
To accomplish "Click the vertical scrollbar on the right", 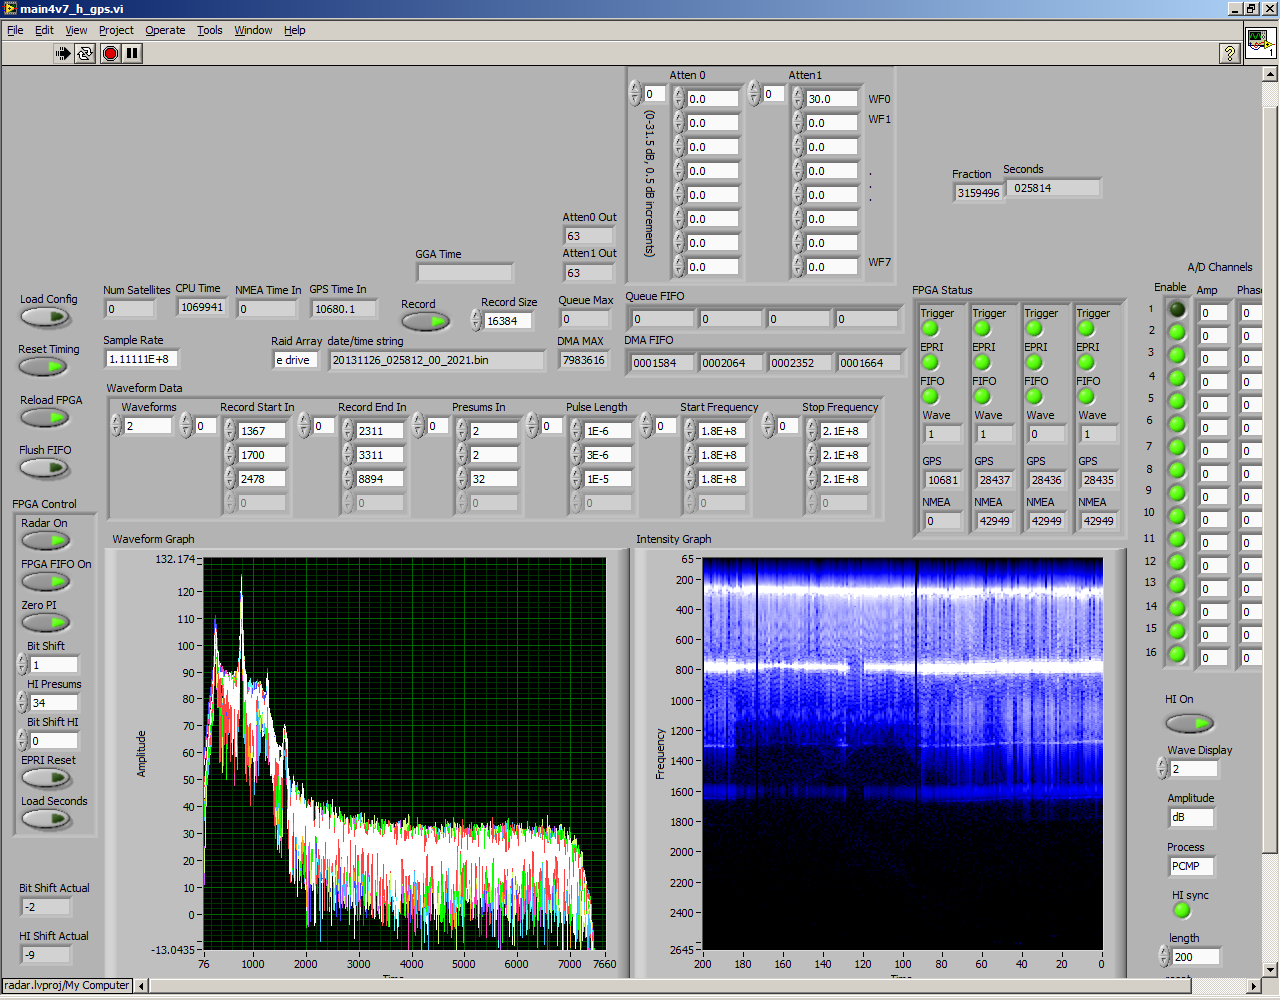I will click(x=1270, y=480).
